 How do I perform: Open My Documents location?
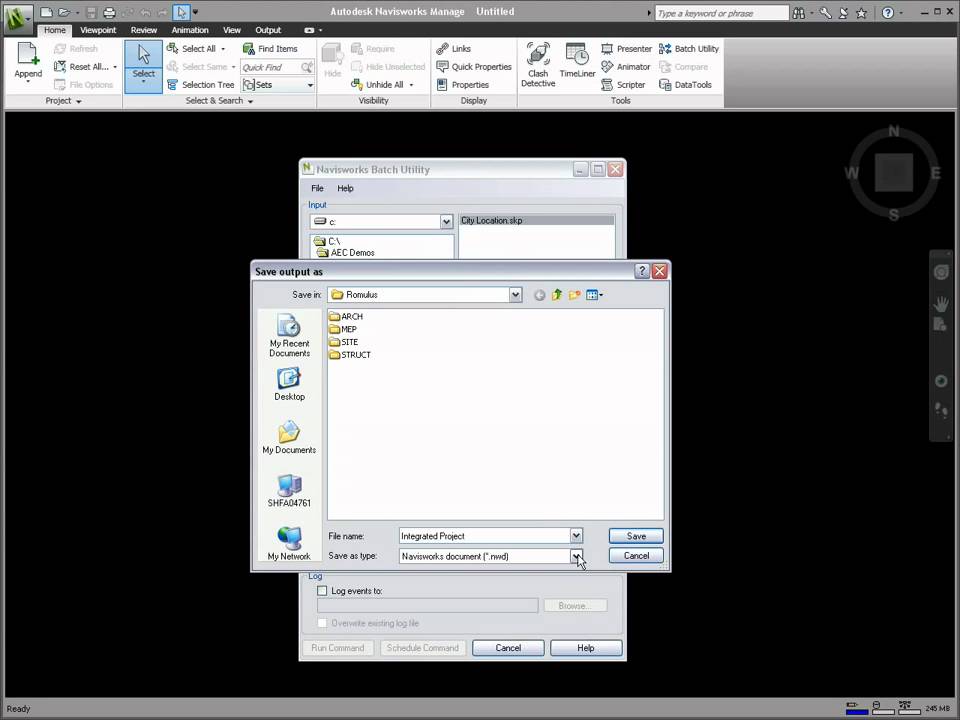[x=289, y=437]
